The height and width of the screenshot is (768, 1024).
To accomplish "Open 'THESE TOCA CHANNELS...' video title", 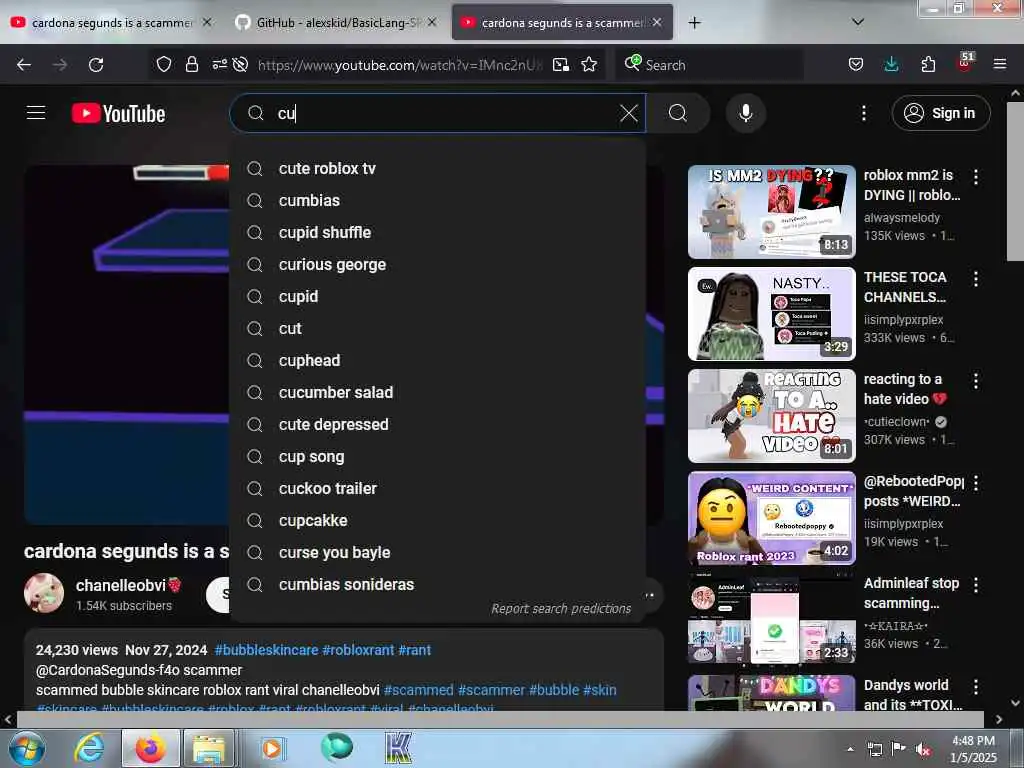I will click(905, 287).
